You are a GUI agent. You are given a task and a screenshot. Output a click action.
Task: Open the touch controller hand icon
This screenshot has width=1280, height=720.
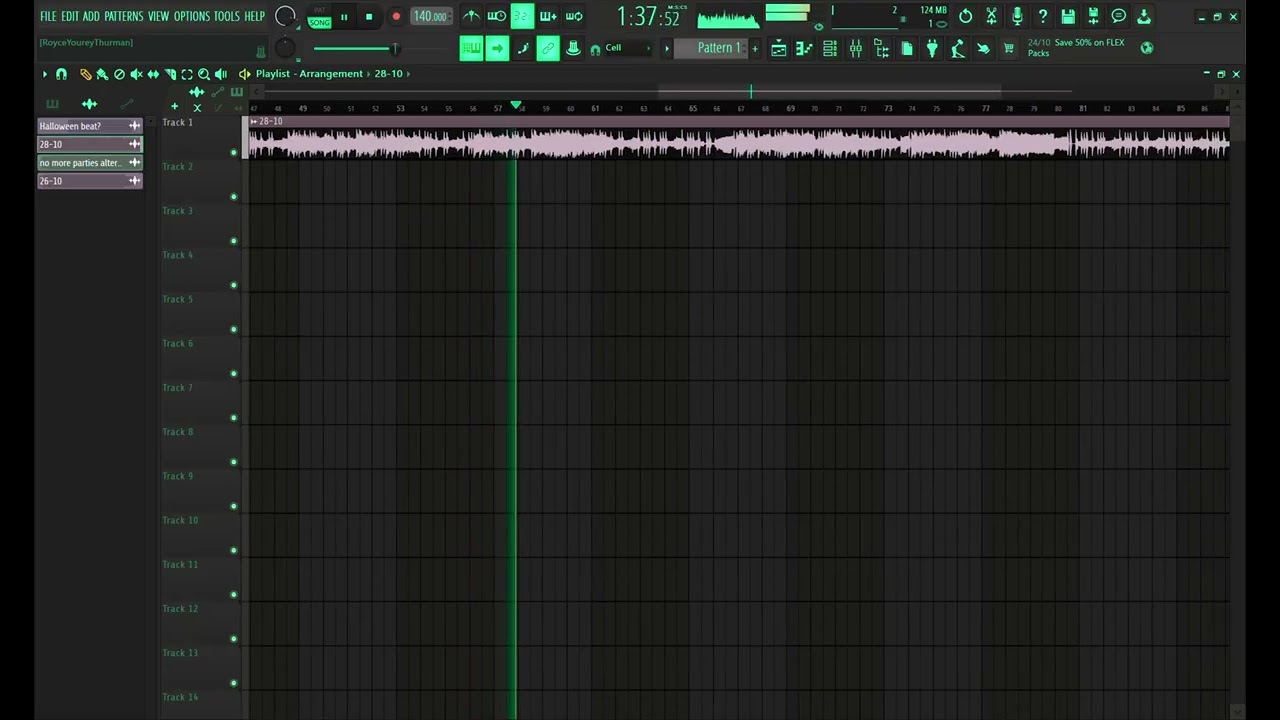tap(983, 48)
